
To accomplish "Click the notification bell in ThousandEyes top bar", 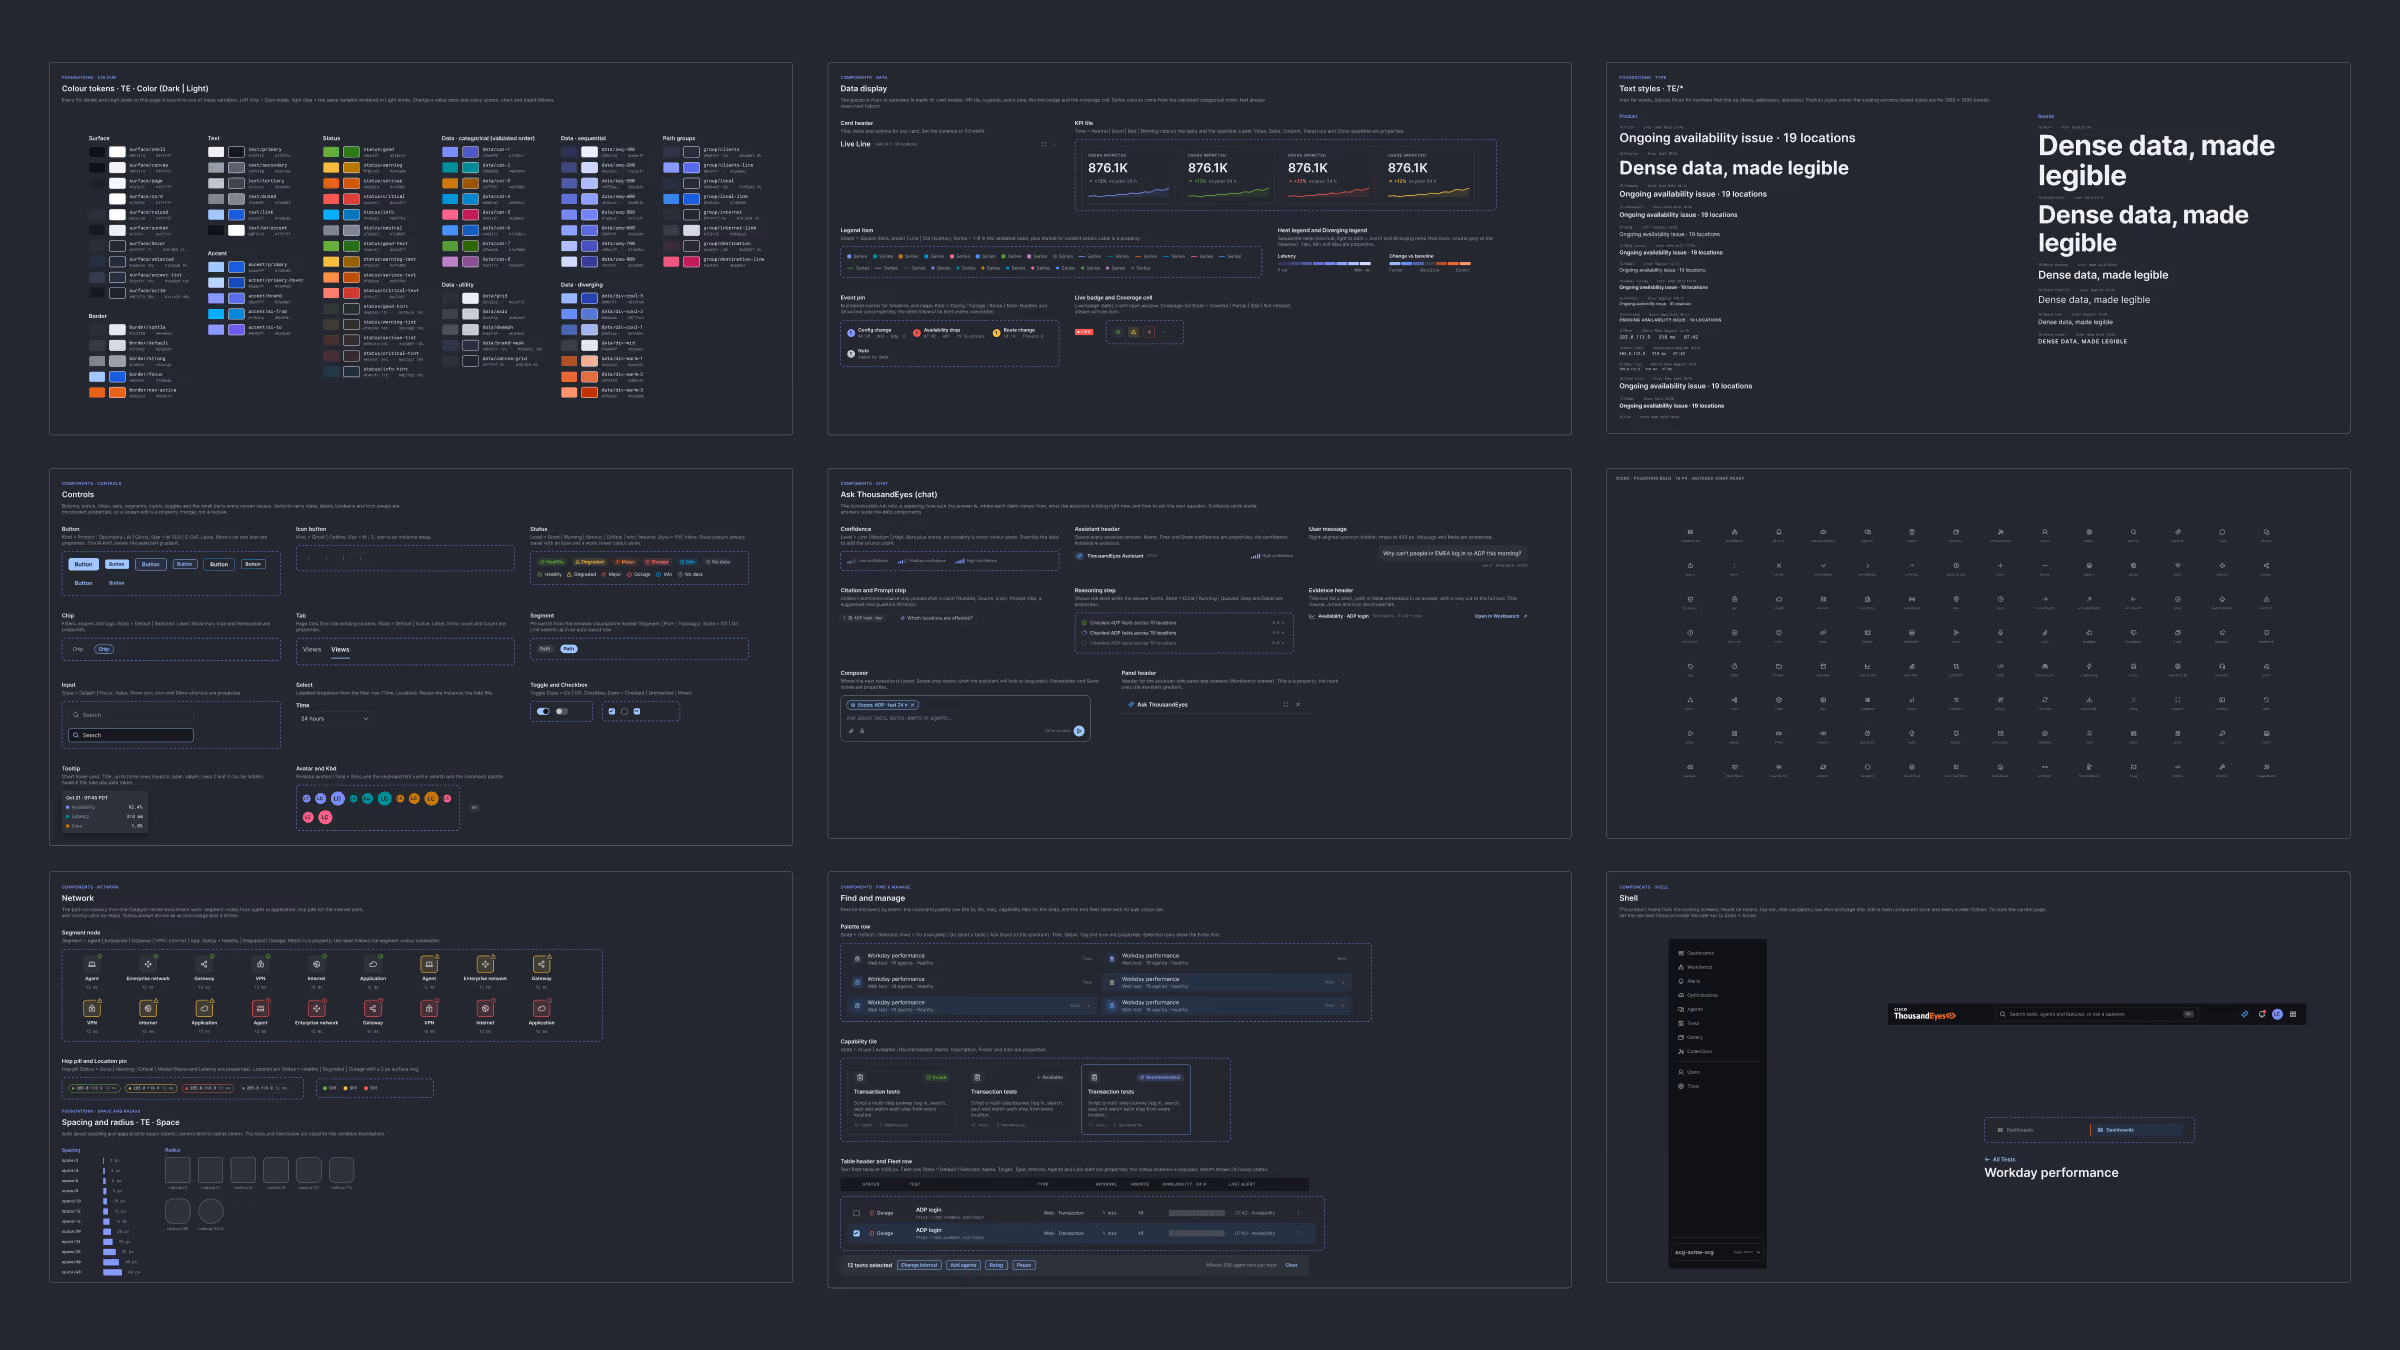I will [2262, 1014].
